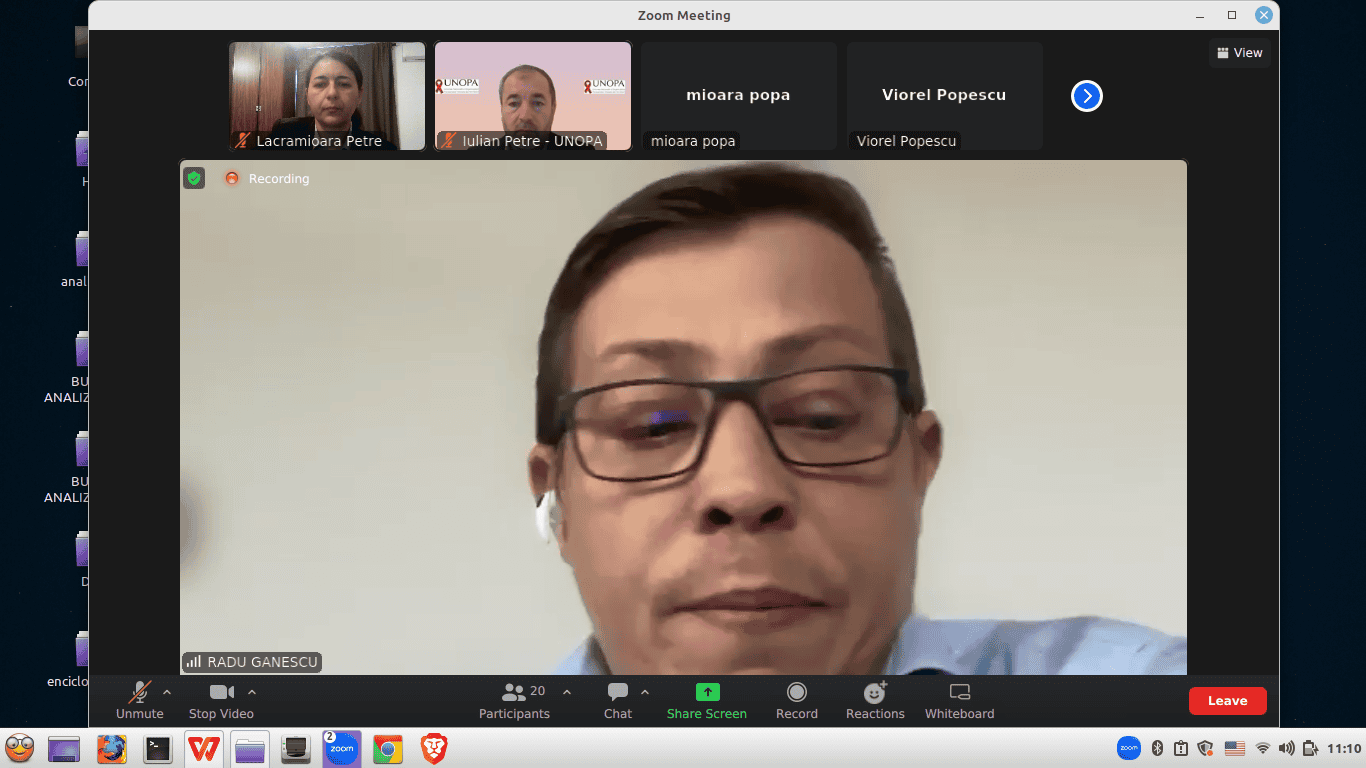This screenshot has width=1366, height=768.
Task: Unmute the microphone in Zoom
Action: (x=140, y=701)
